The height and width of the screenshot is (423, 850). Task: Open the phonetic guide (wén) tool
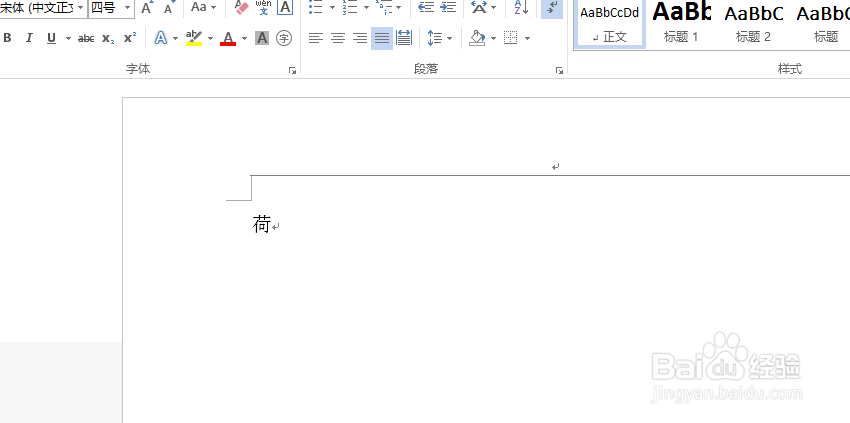(263, 8)
